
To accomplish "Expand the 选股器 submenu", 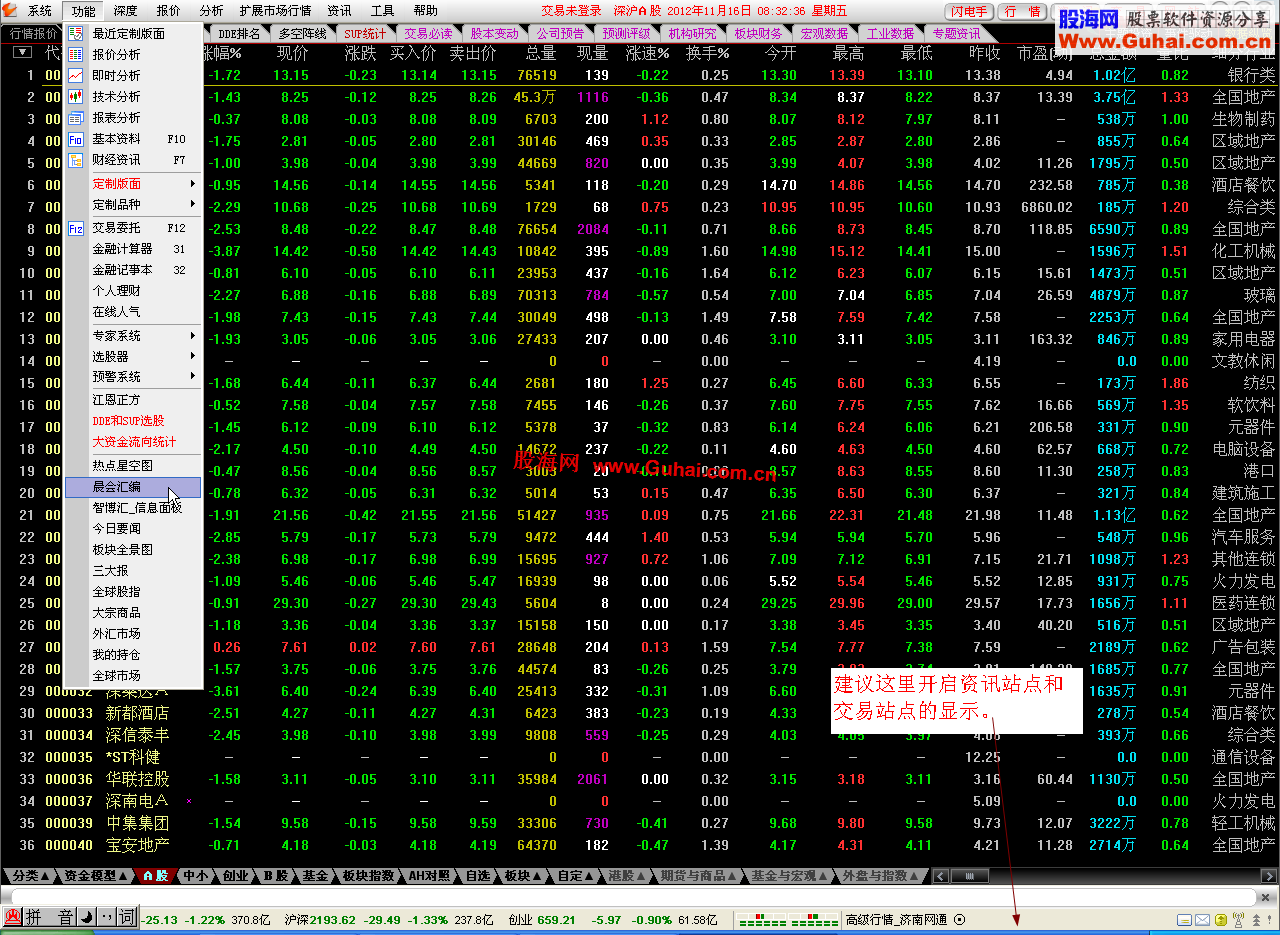I will 132,356.
